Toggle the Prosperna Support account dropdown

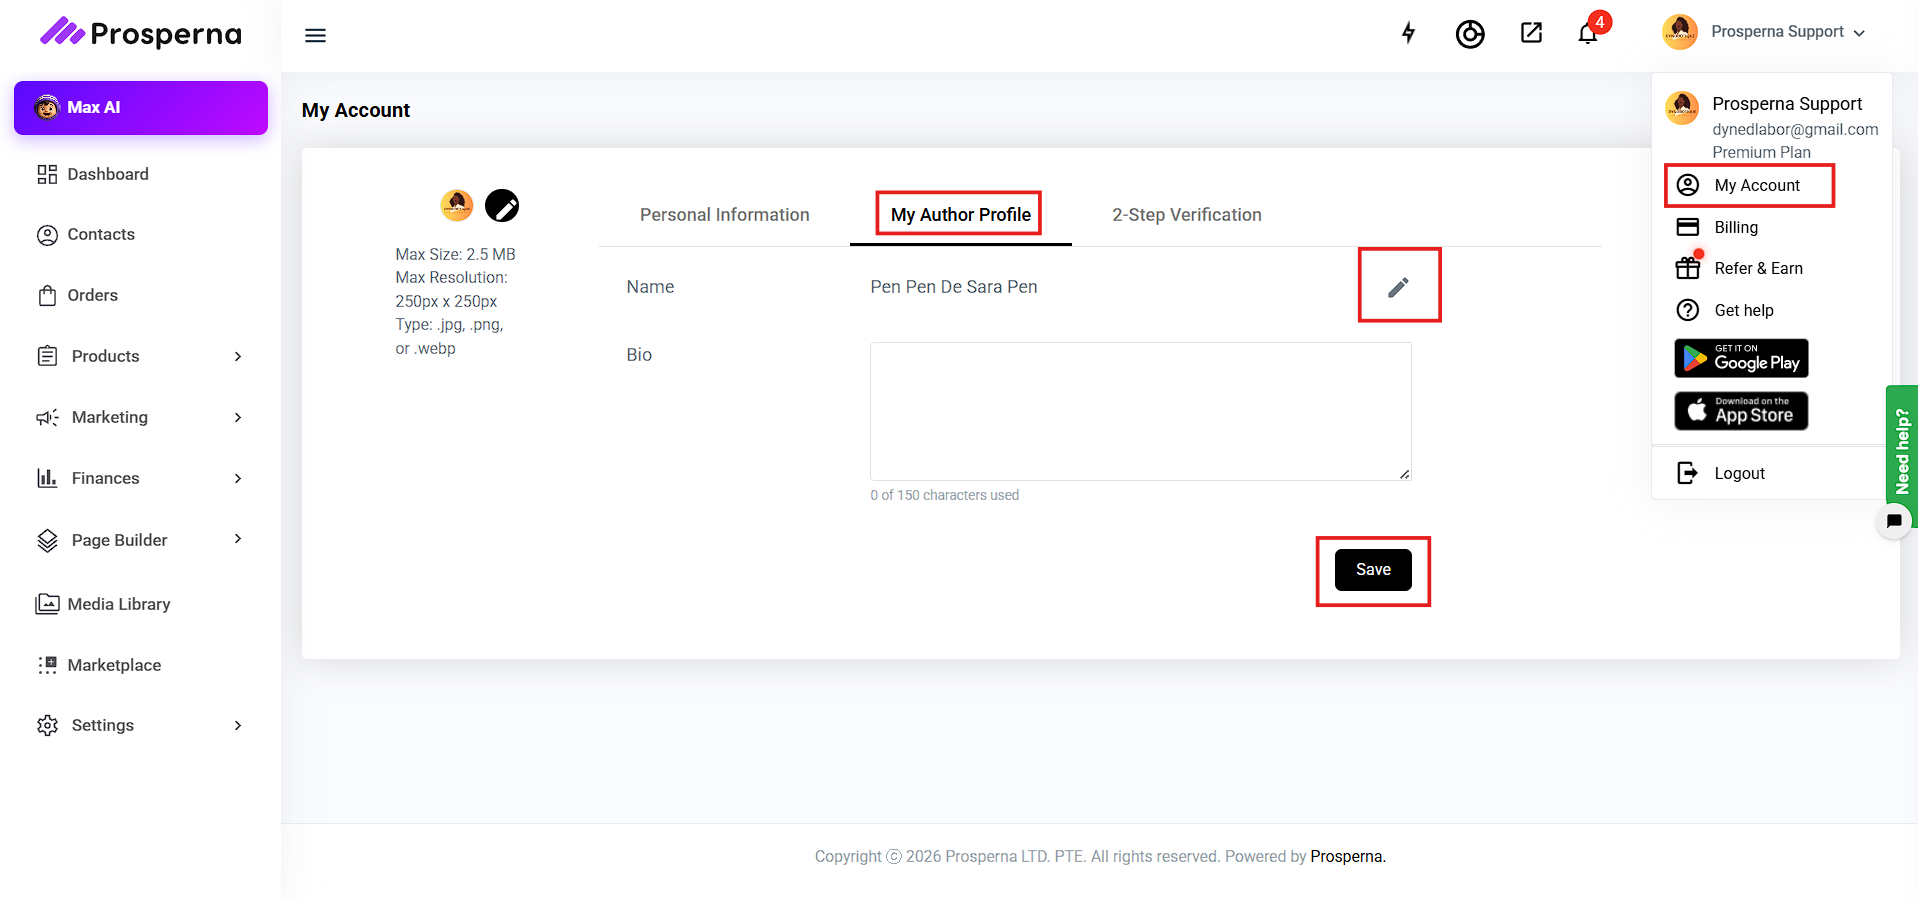point(1766,32)
